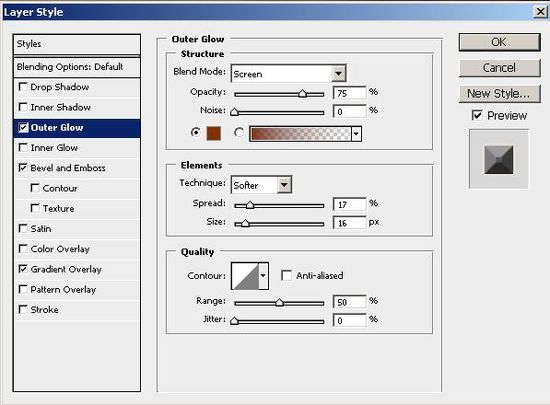
Task: Open the Stroke settings panel
Action: [45, 310]
